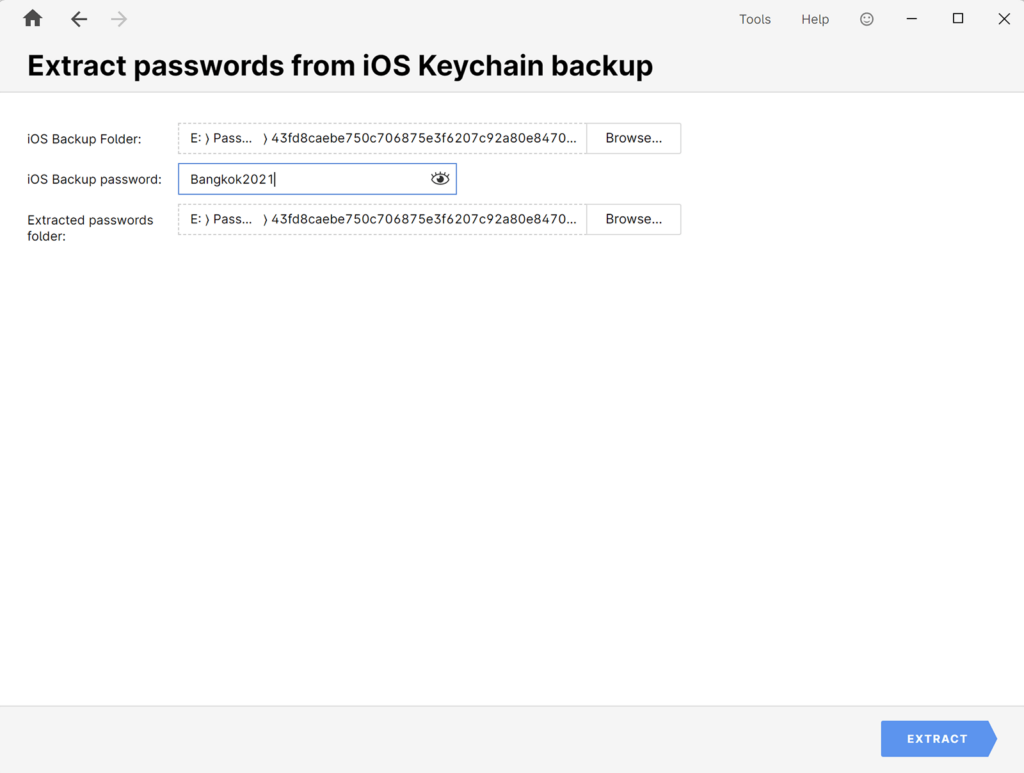
Task: Select the iOS Backup Folder path field
Action: click(382, 138)
